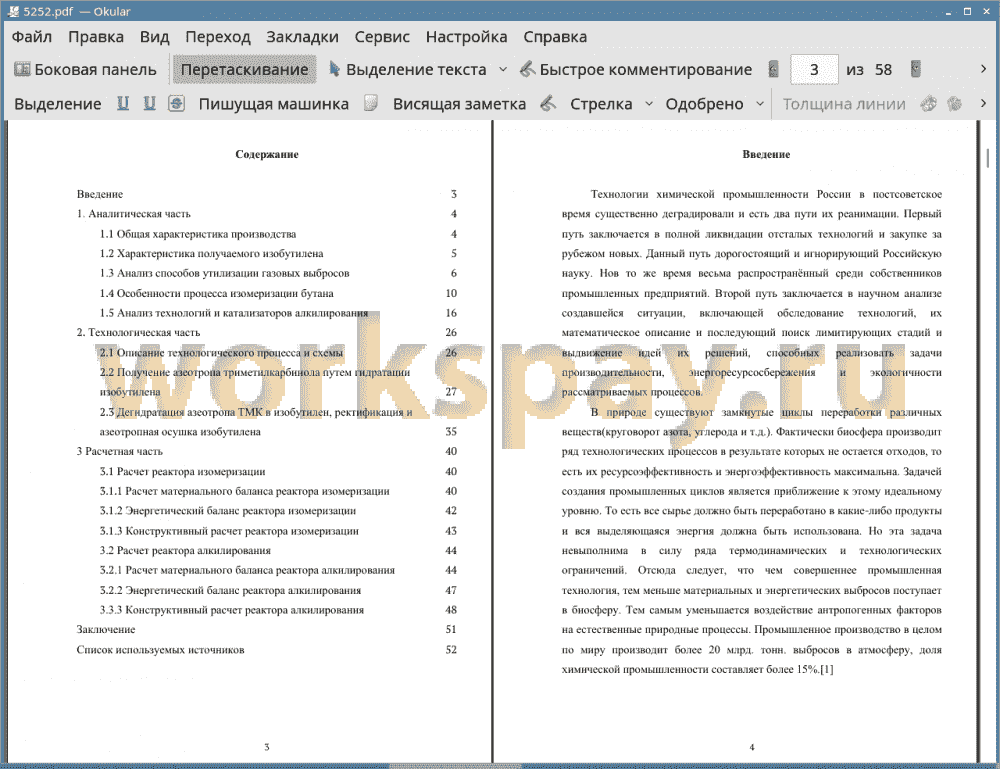Open the Закладки menu
1000x769 pixels.
(x=302, y=37)
